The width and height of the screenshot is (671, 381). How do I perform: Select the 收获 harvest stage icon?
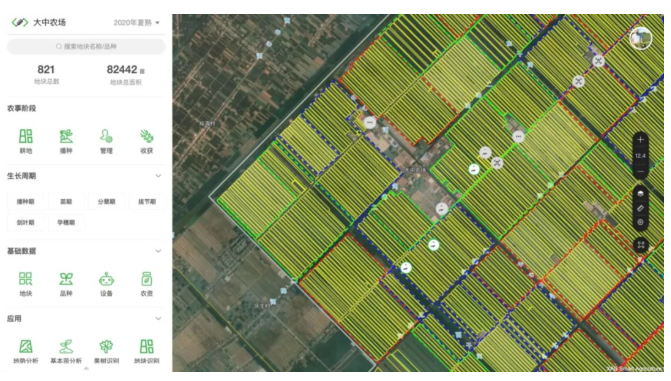coord(147,137)
